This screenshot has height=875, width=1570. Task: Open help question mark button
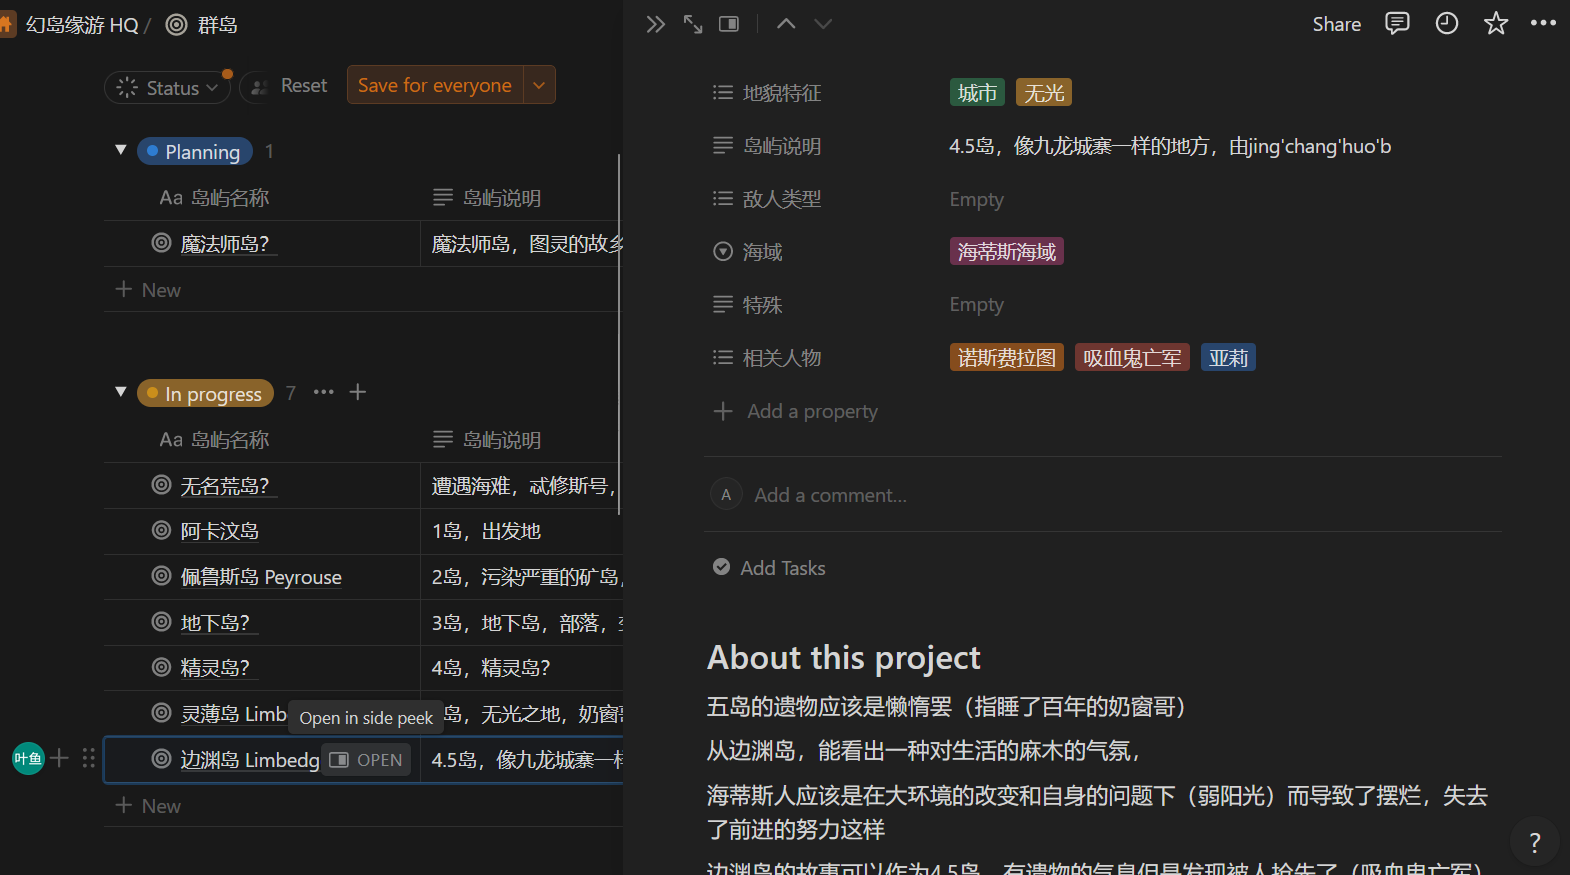(1534, 842)
